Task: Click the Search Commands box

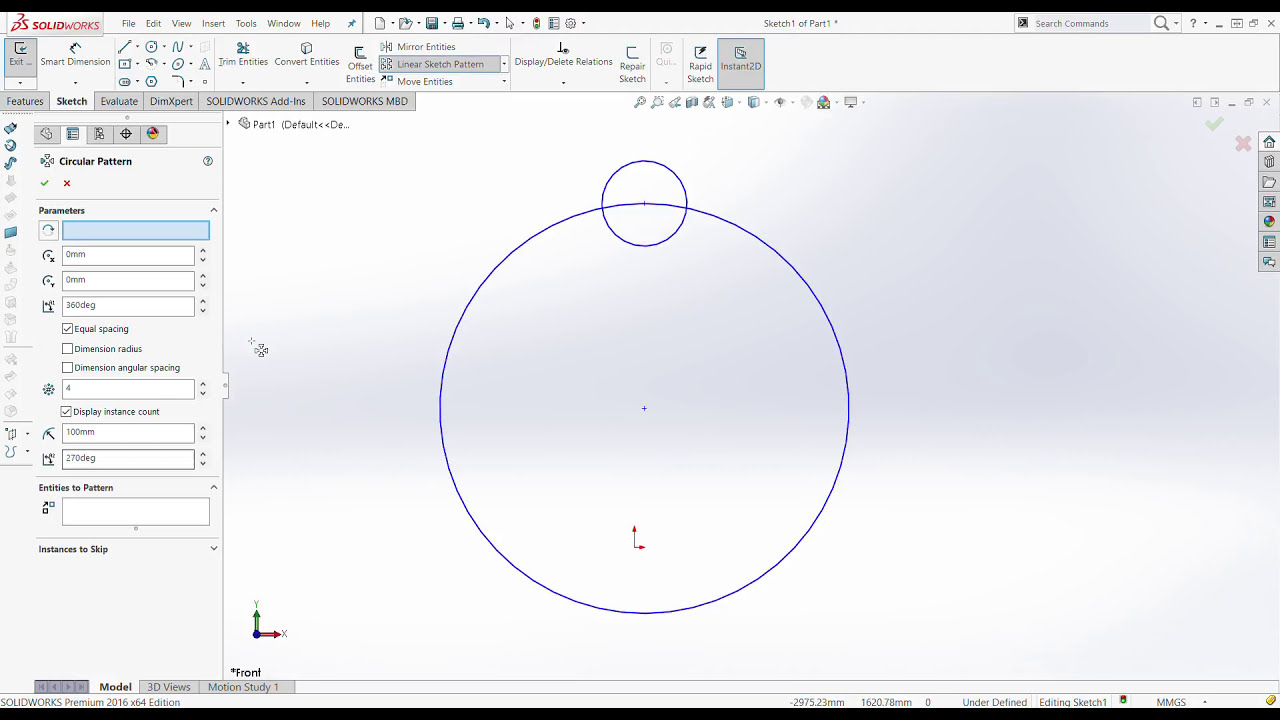Action: [x=1090, y=23]
